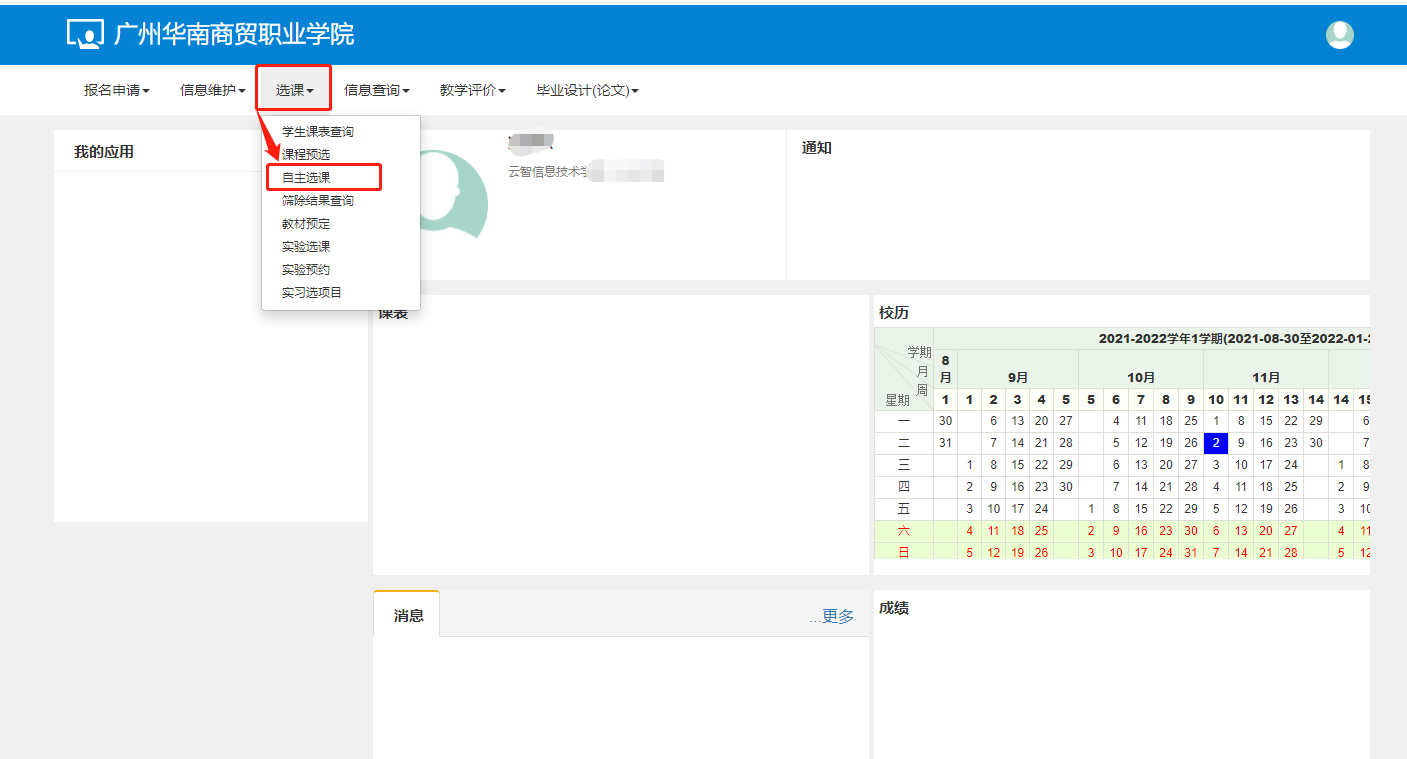
Task: Click the college logo icon in header
Action: 85,34
